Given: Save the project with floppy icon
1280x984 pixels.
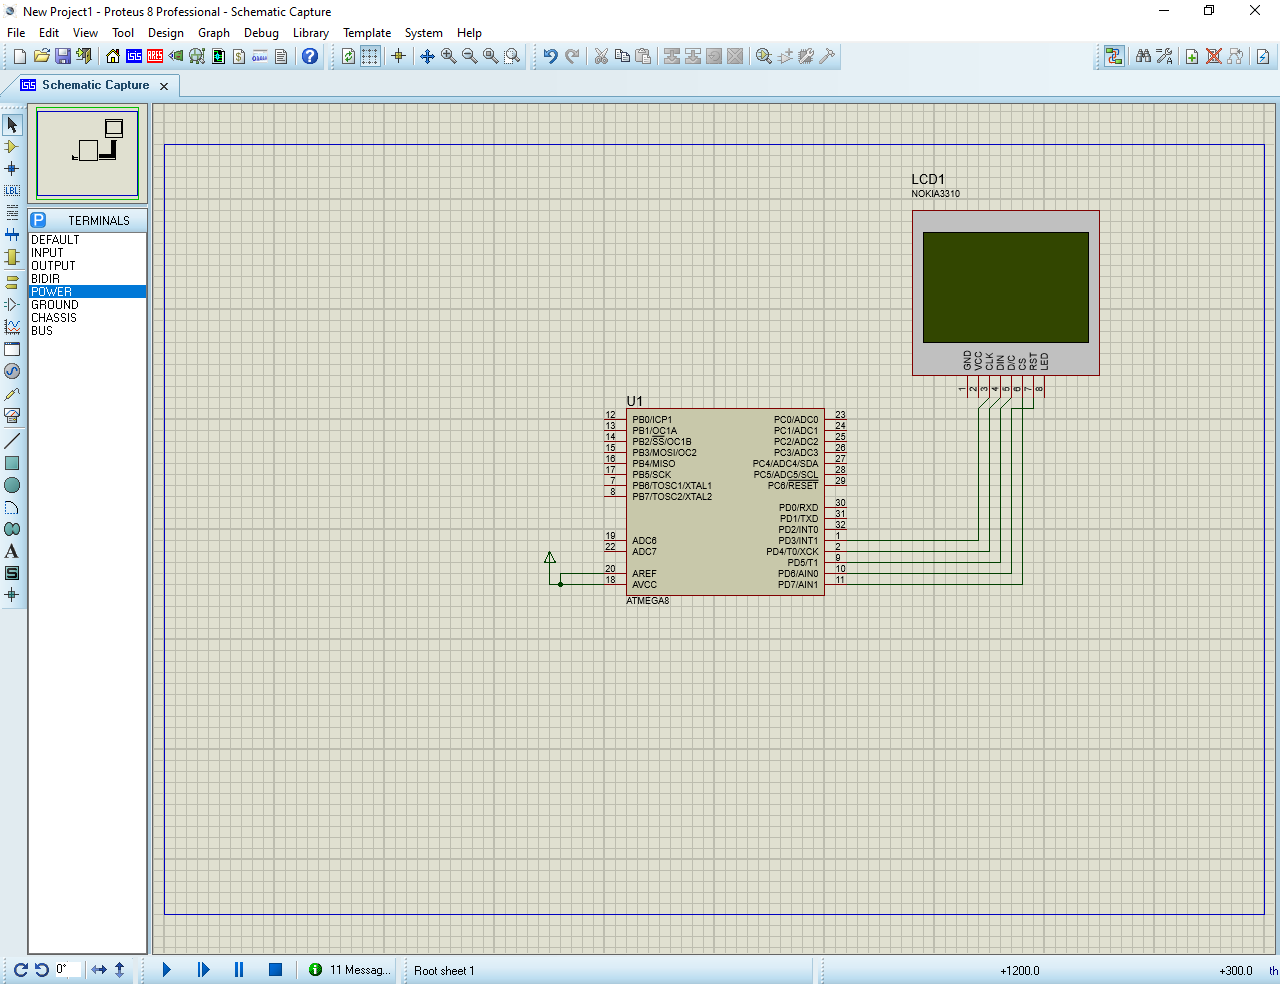Looking at the screenshot, I should tap(63, 56).
